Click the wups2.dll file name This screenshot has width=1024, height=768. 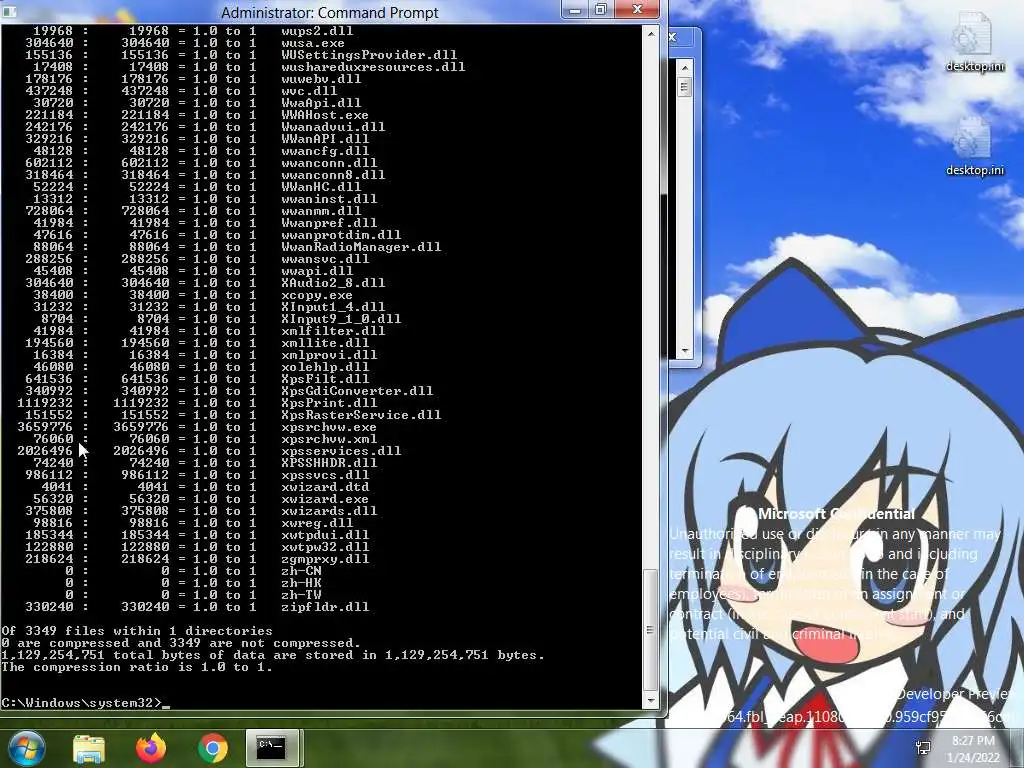(317, 31)
